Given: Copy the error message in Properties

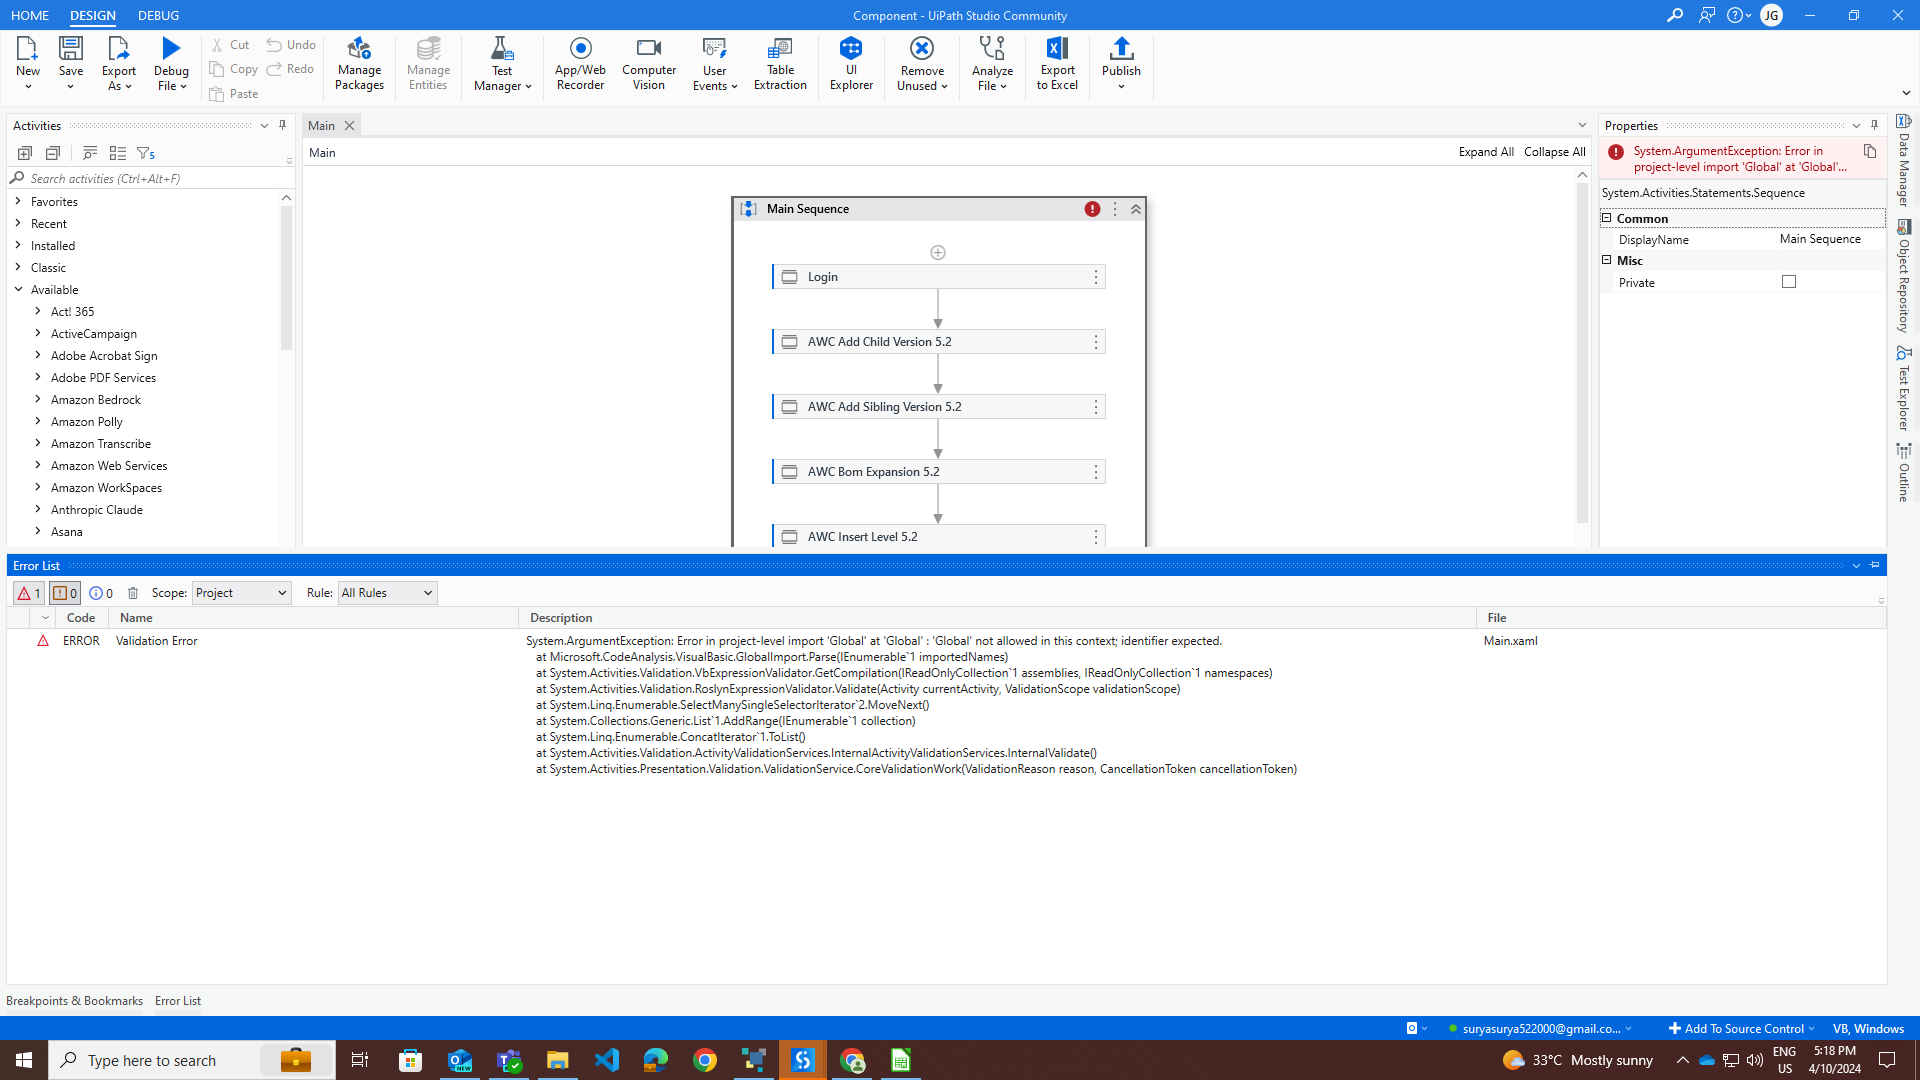Looking at the screenshot, I should pyautogui.click(x=1869, y=151).
